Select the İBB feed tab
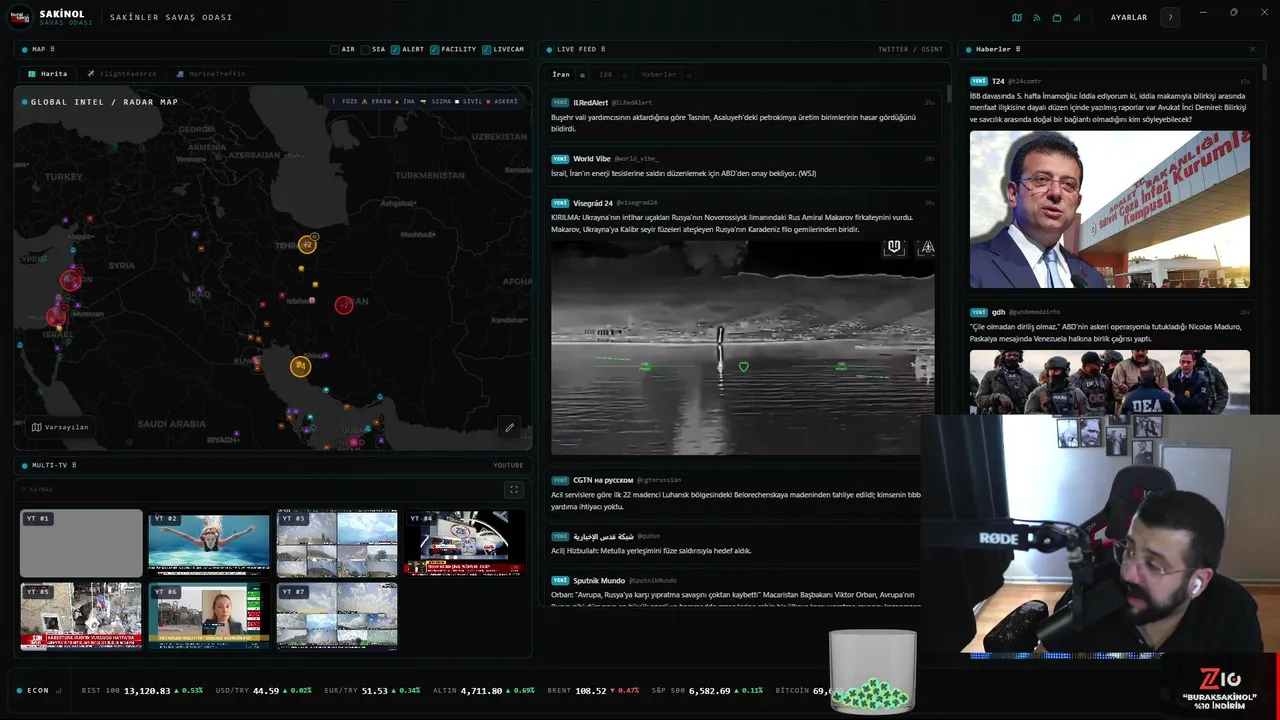The image size is (1280, 720). tap(606, 75)
